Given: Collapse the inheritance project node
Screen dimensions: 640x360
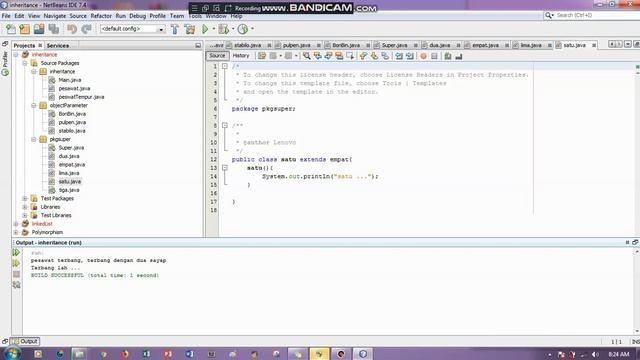Looking at the screenshot, I should pos(16,55).
